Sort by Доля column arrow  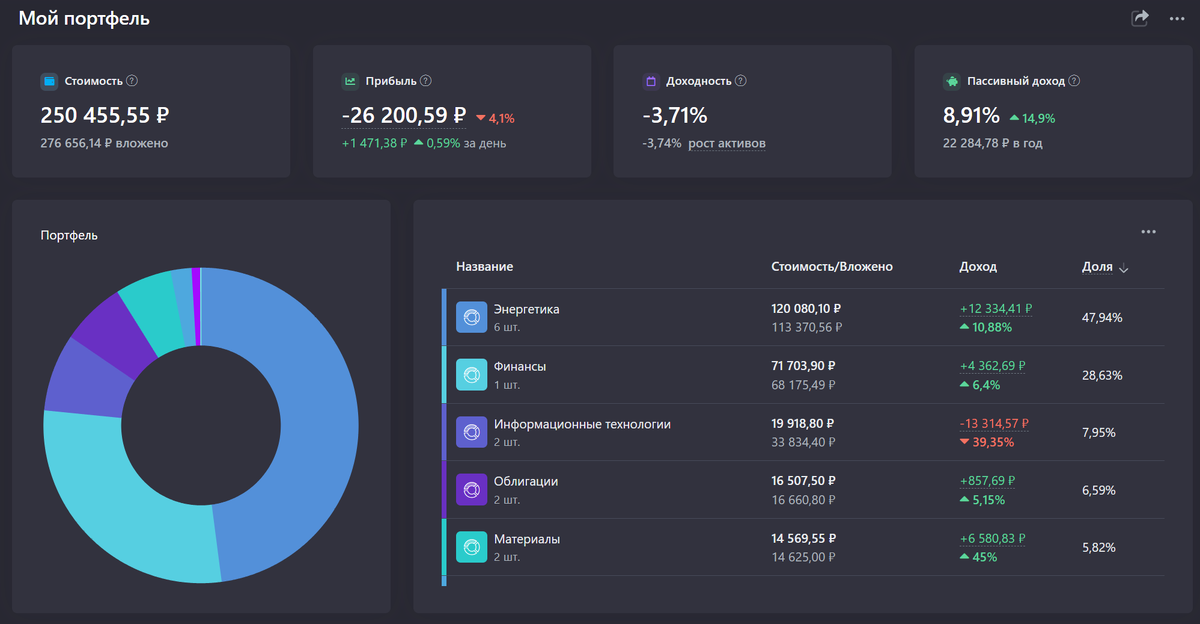pos(1123,268)
